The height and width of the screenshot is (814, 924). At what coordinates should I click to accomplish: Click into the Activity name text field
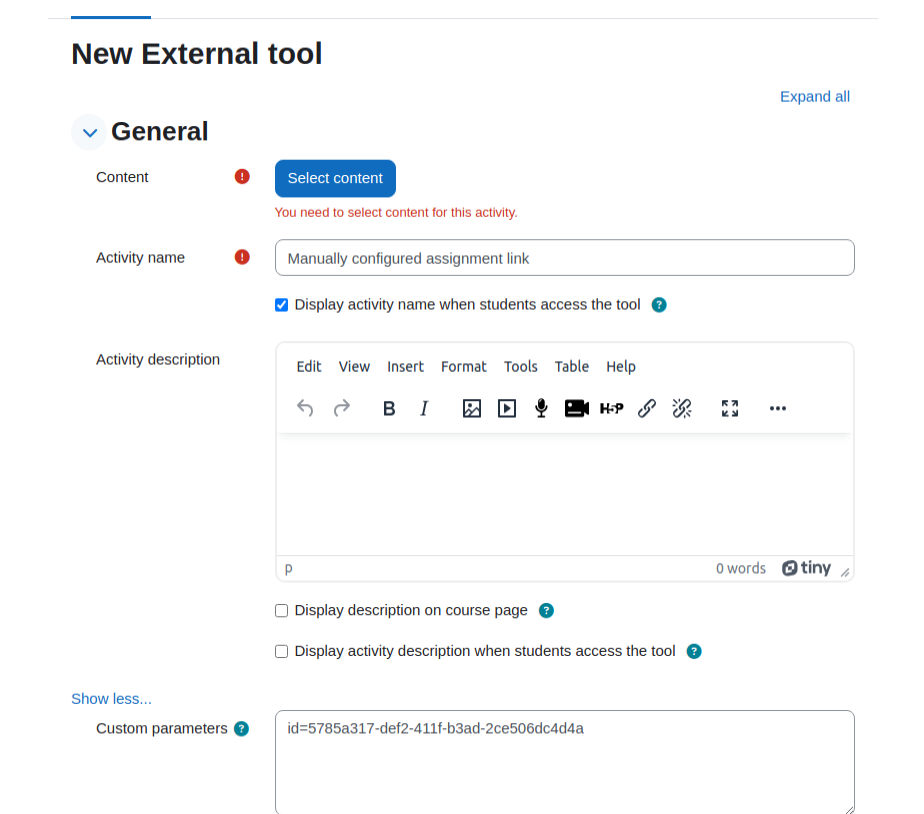pyautogui.click(x=565, y=258)
